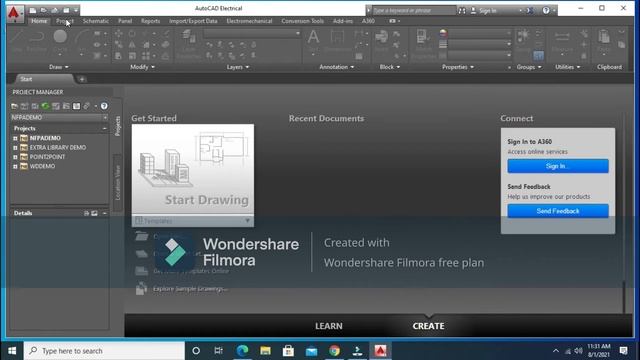Expand the Annotation panel dropdown
This screenshot has height=360, width=640.
(336, 67)
